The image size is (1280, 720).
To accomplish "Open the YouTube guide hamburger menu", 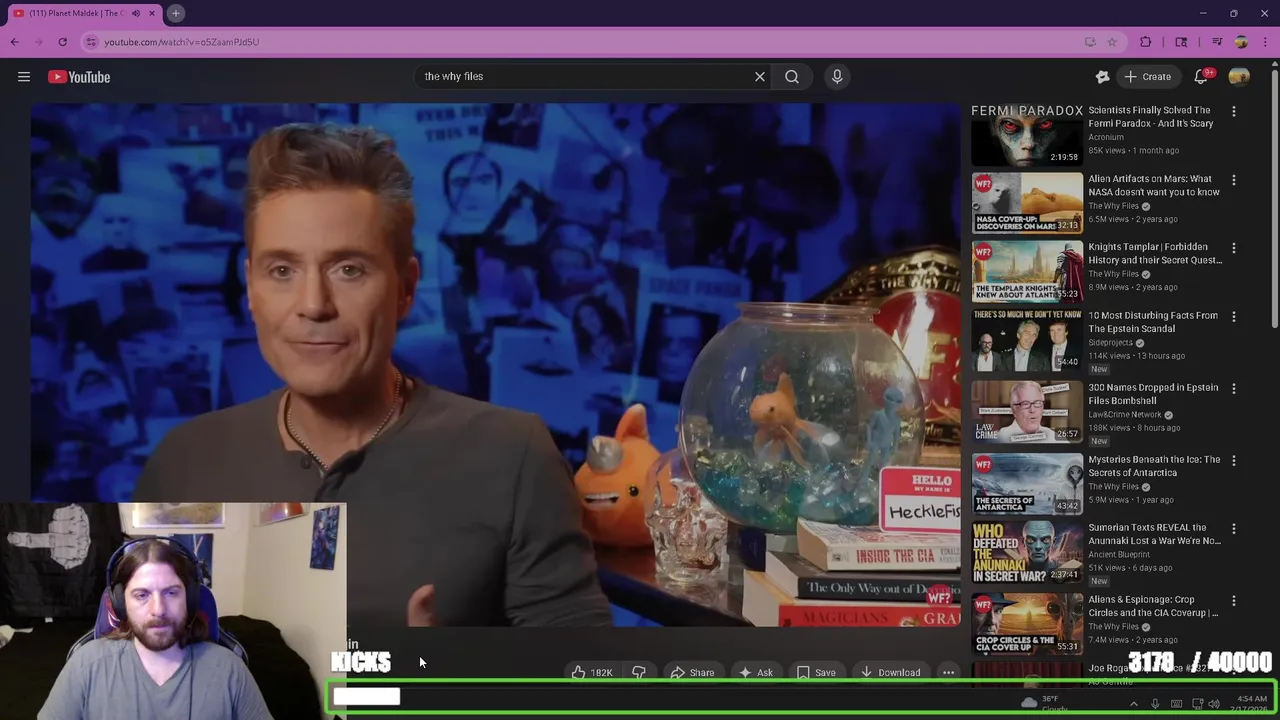I will click(x=24, y=77).
